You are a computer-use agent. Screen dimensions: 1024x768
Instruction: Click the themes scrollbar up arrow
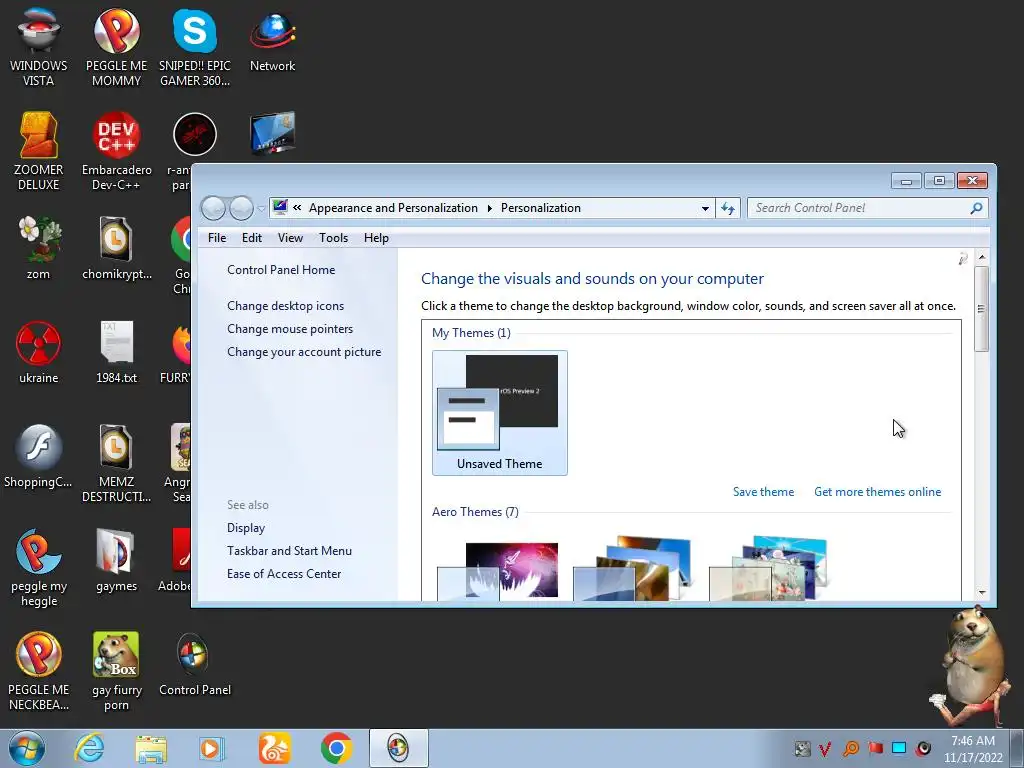coord(982,257)
